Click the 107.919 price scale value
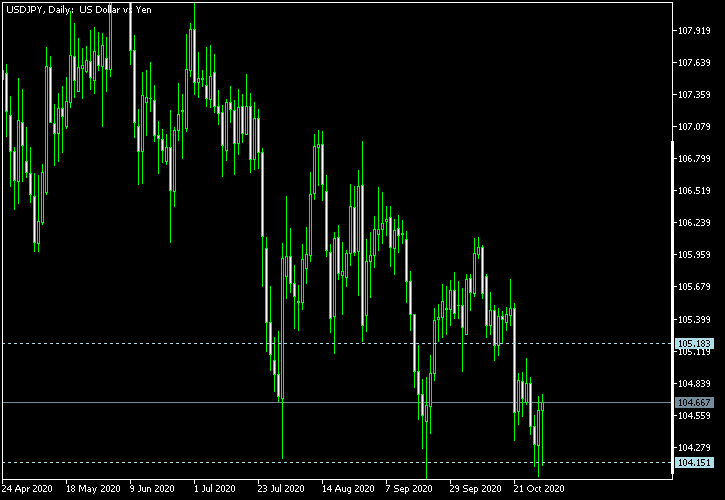 coord(694,31)
